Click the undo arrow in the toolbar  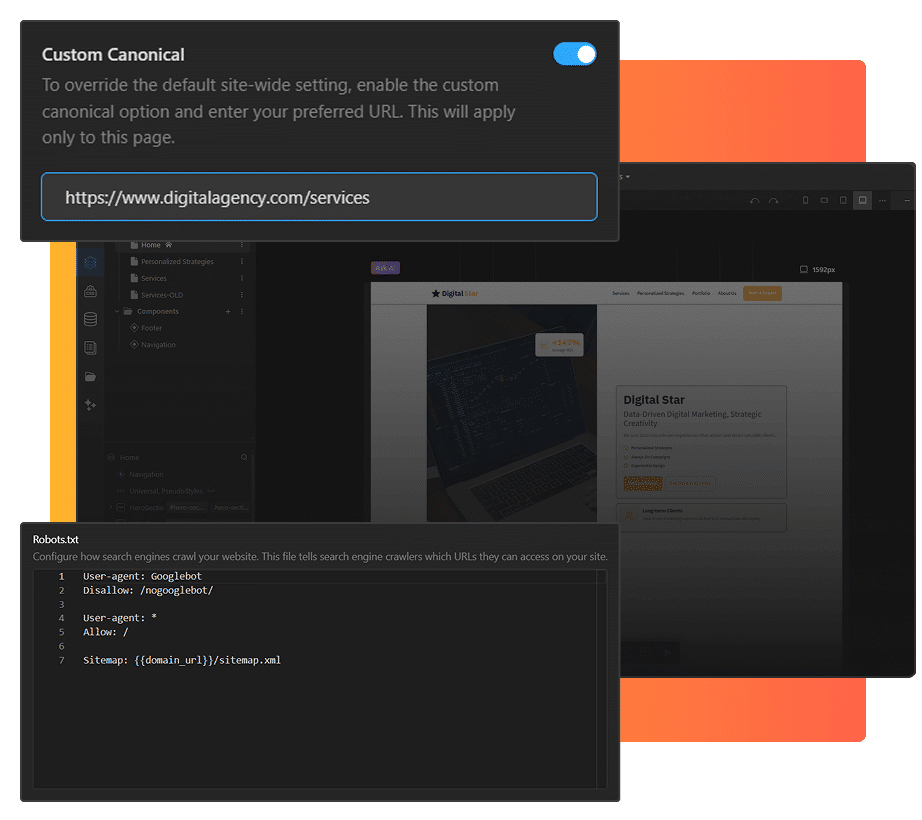(755, 201)
